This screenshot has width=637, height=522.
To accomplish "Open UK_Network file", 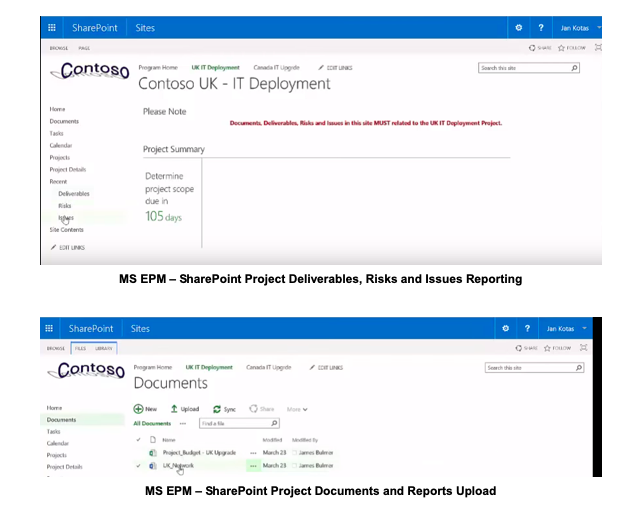I will tap(178, 466).
